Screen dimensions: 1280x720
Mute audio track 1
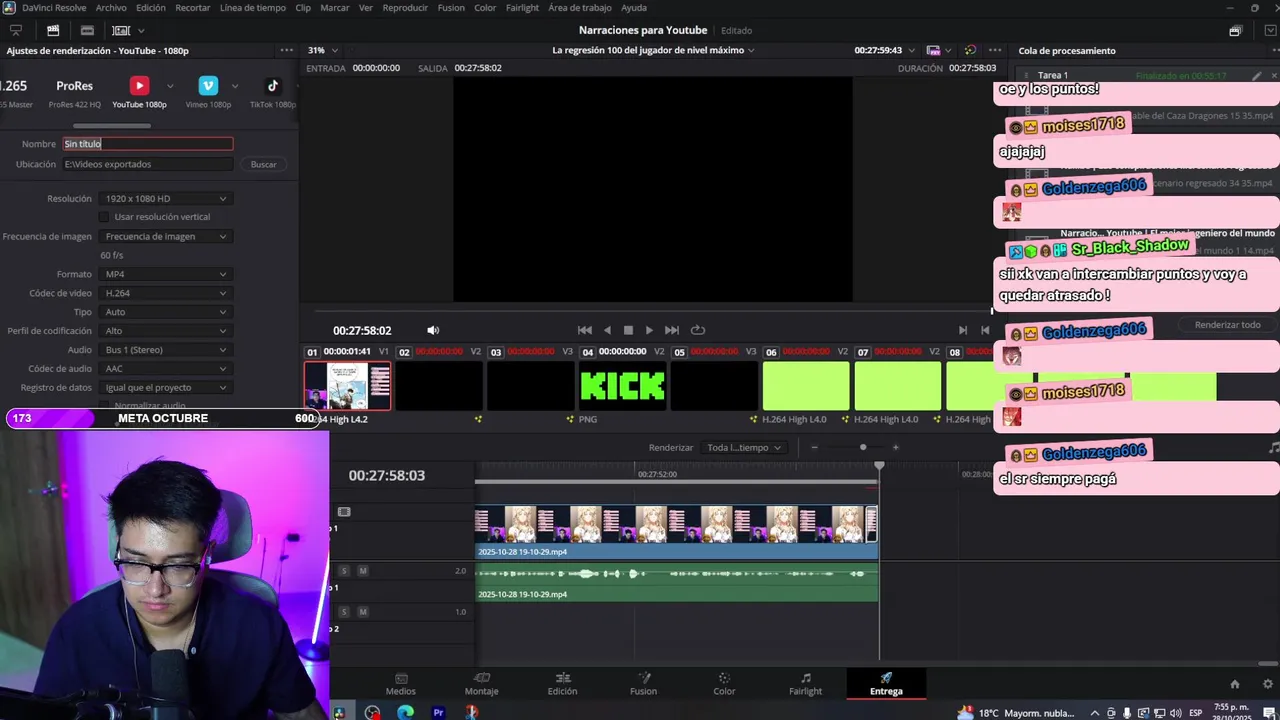(363, 571)
